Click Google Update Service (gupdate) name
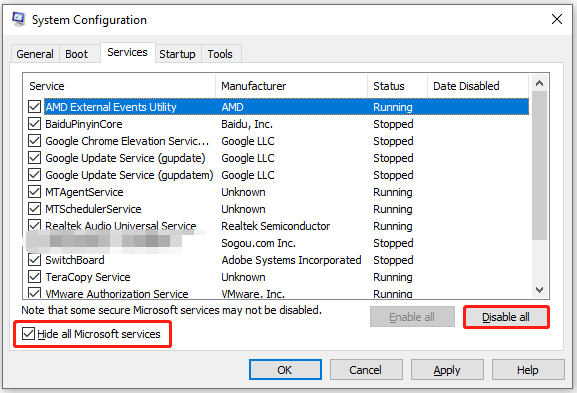Viewport: 577px width, 393px height. [x=125, y=158]
